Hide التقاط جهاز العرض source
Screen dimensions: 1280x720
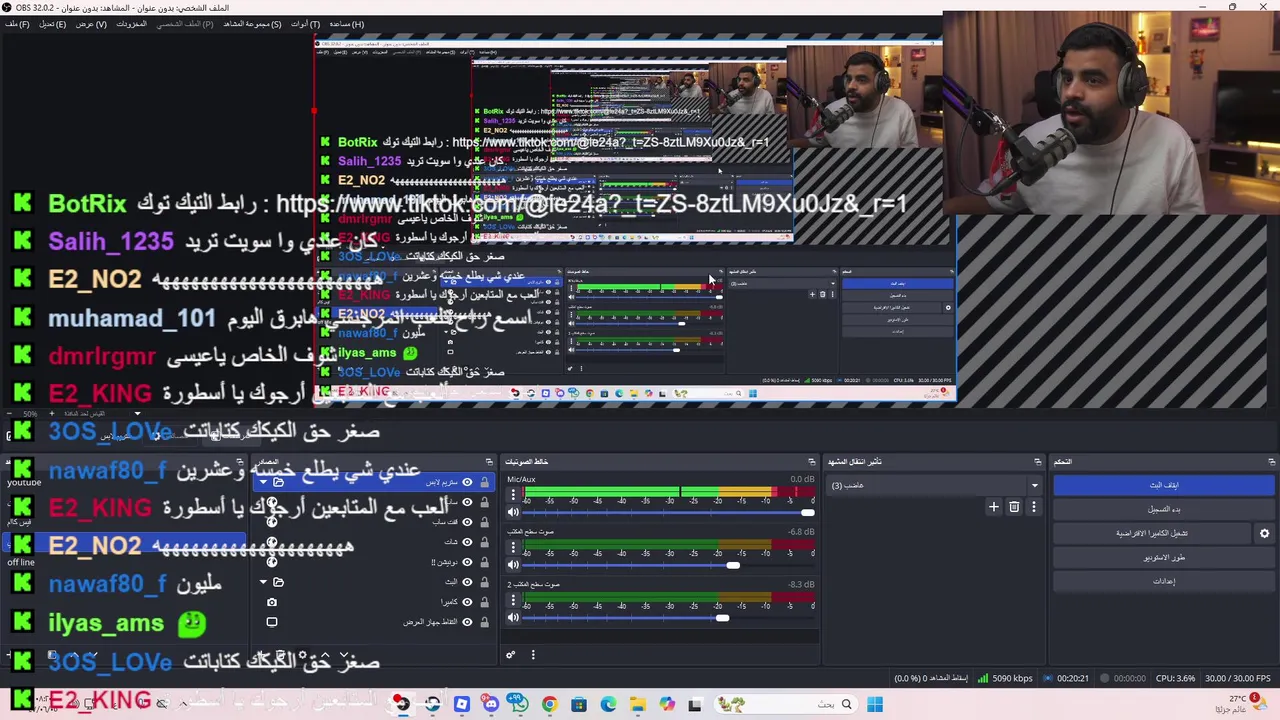[467, 622]
